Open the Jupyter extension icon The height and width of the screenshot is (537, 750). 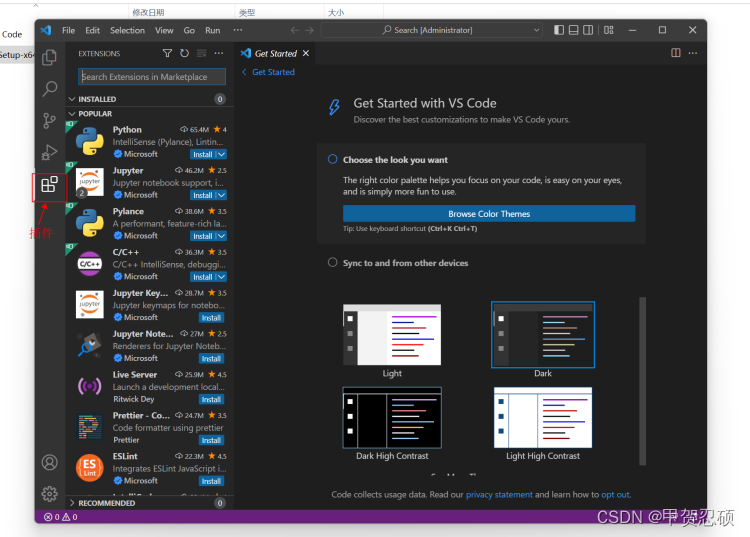[x=89, y=182]
